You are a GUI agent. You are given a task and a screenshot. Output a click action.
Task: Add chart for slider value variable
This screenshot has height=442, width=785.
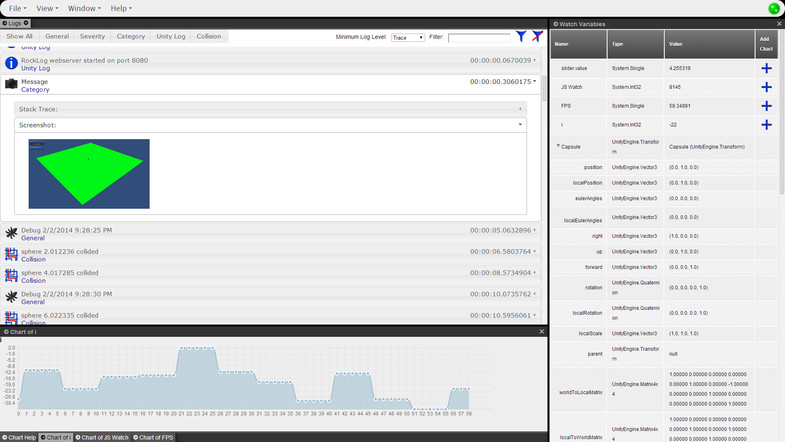tap(766, 68)
